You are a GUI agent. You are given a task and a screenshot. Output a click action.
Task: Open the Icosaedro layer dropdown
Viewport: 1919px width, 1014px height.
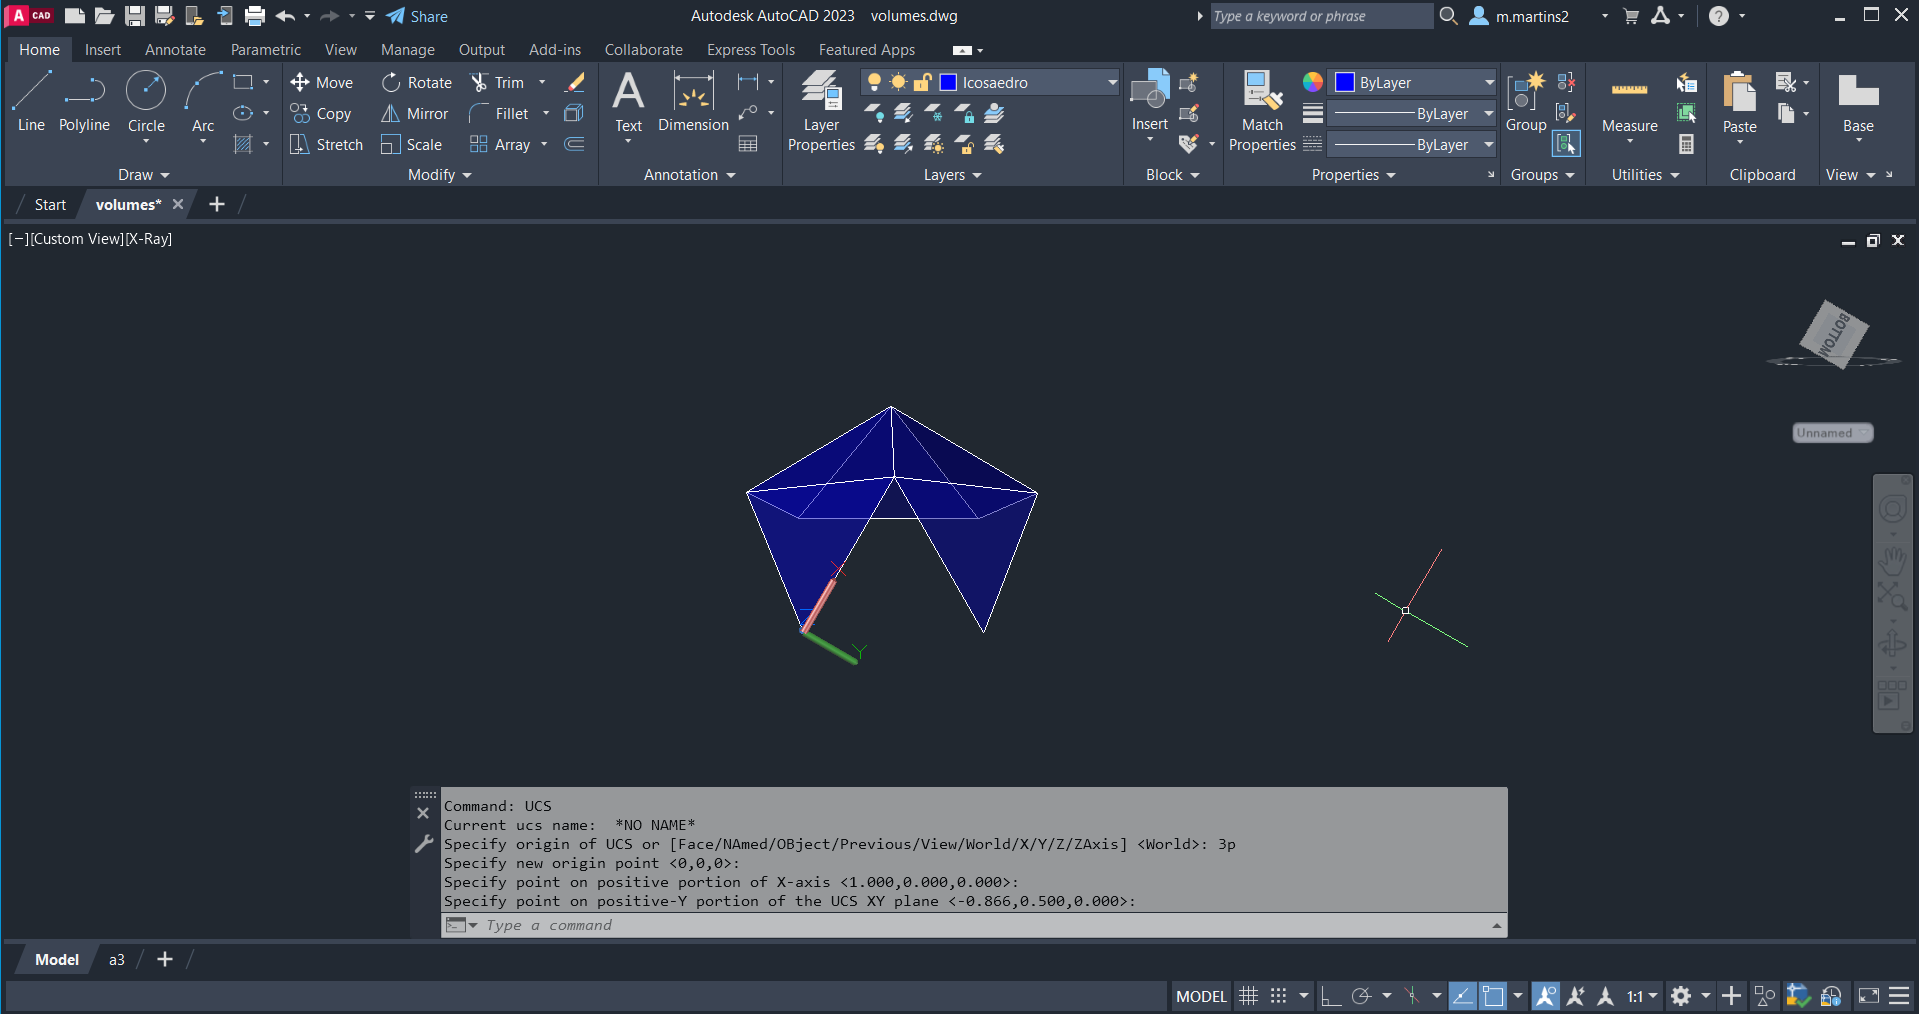point(1112,83)
